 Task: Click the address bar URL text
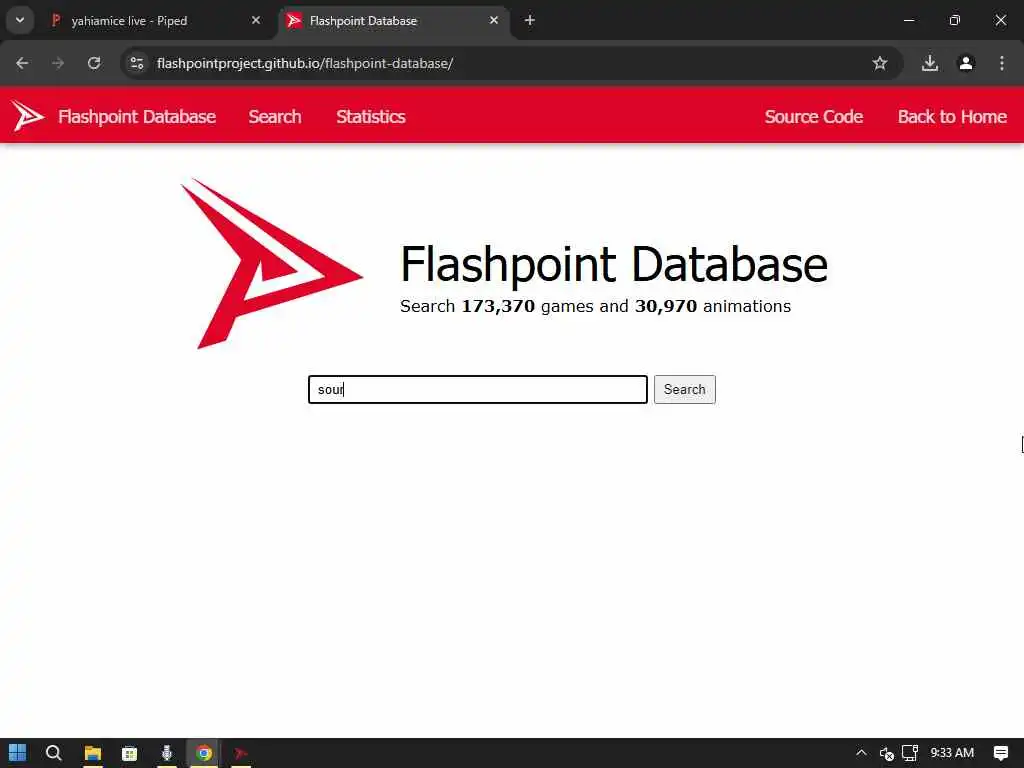pyautogui.click(x=305, y=63)
